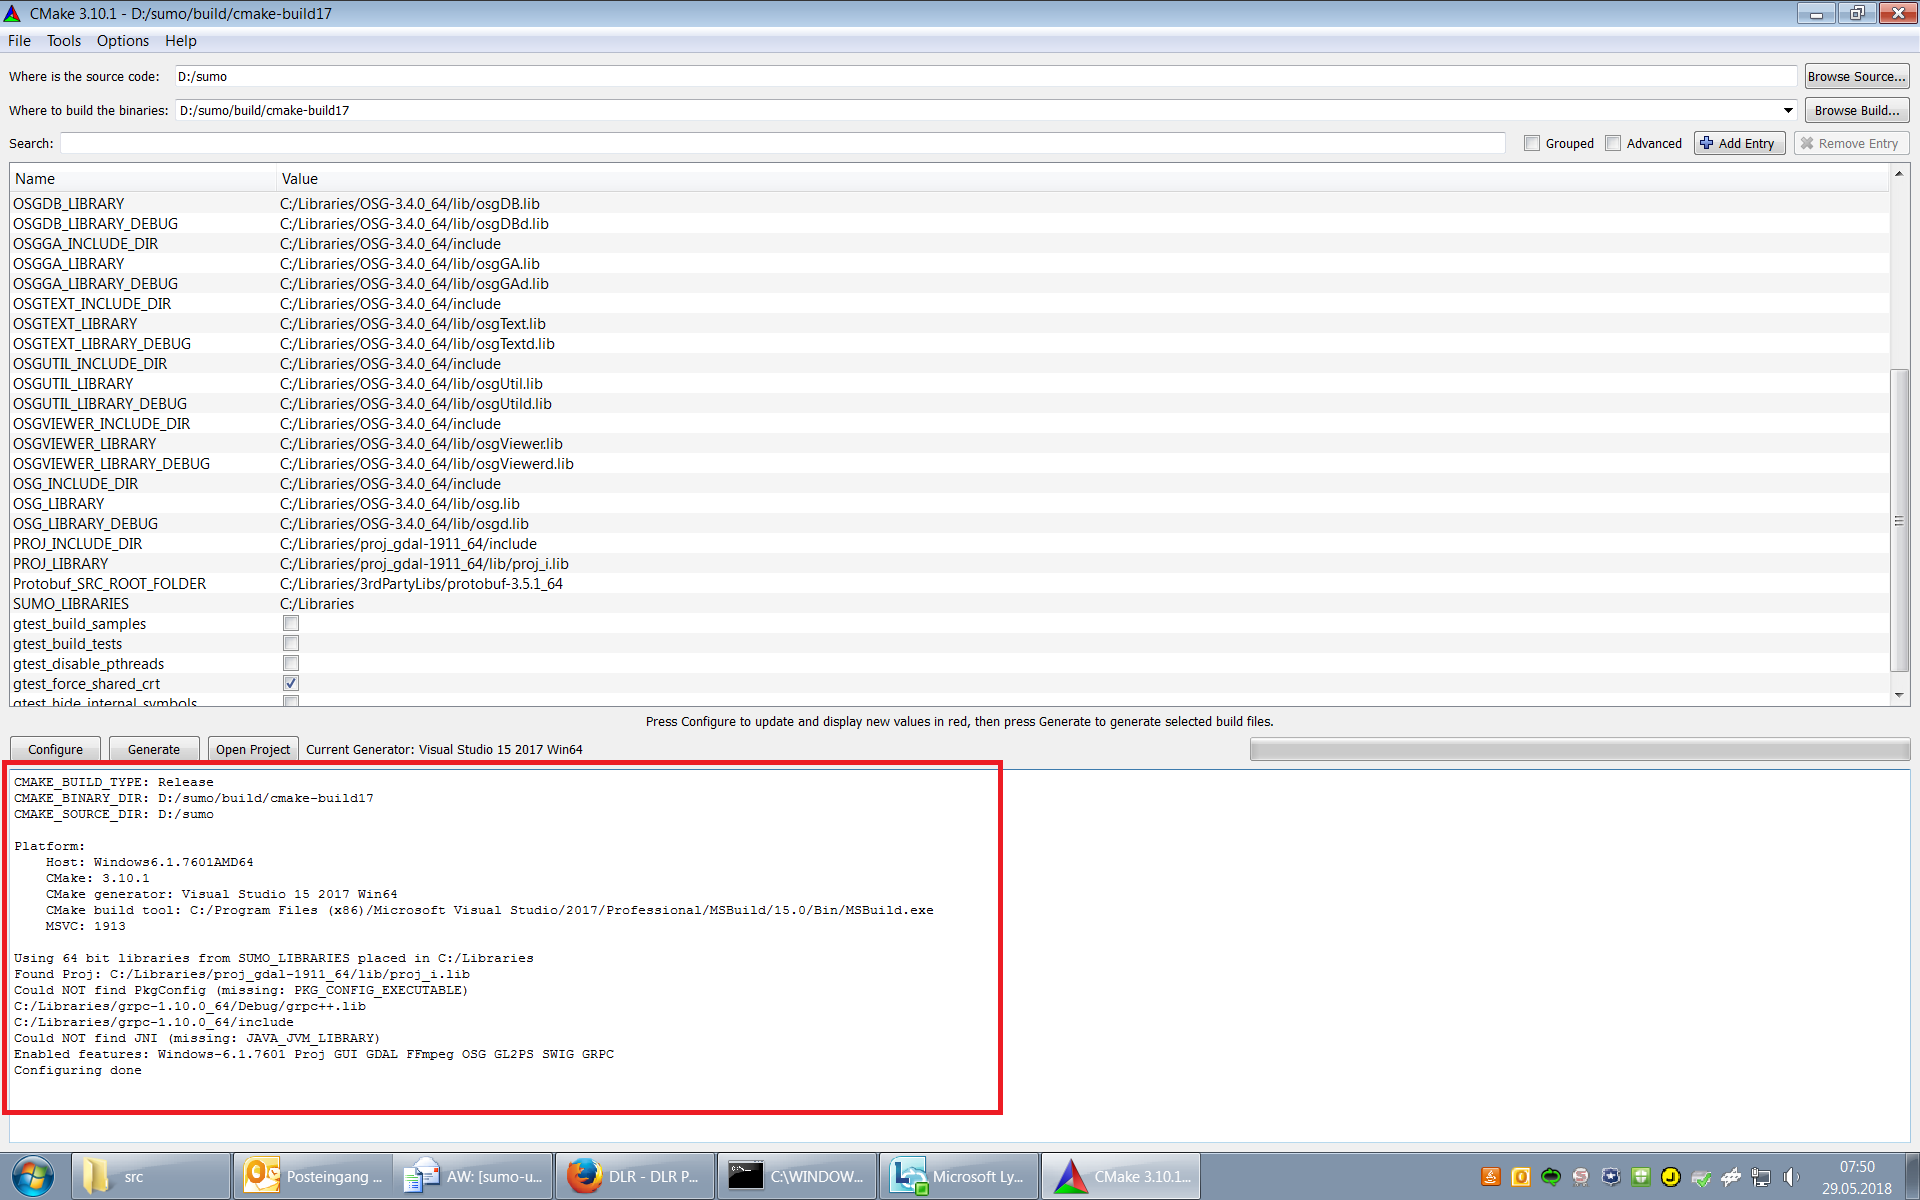The width and height of the screenshot is (1920, 1200).
Task: Click the cache list scrollbar thumb
Action: [x=1899, y=520]
